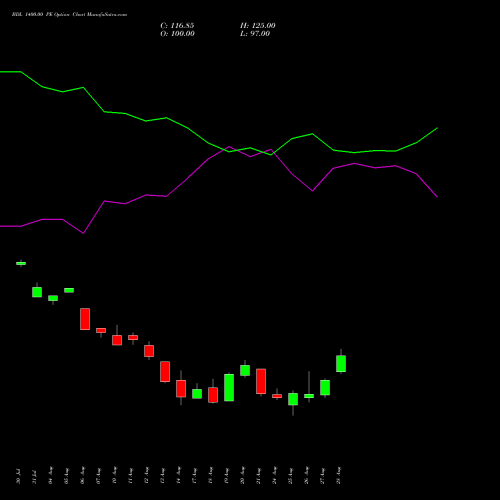Select the 18 Aug date label
Image resolution: width=500 pixels, height=500 pixels.
coord(210,475)
